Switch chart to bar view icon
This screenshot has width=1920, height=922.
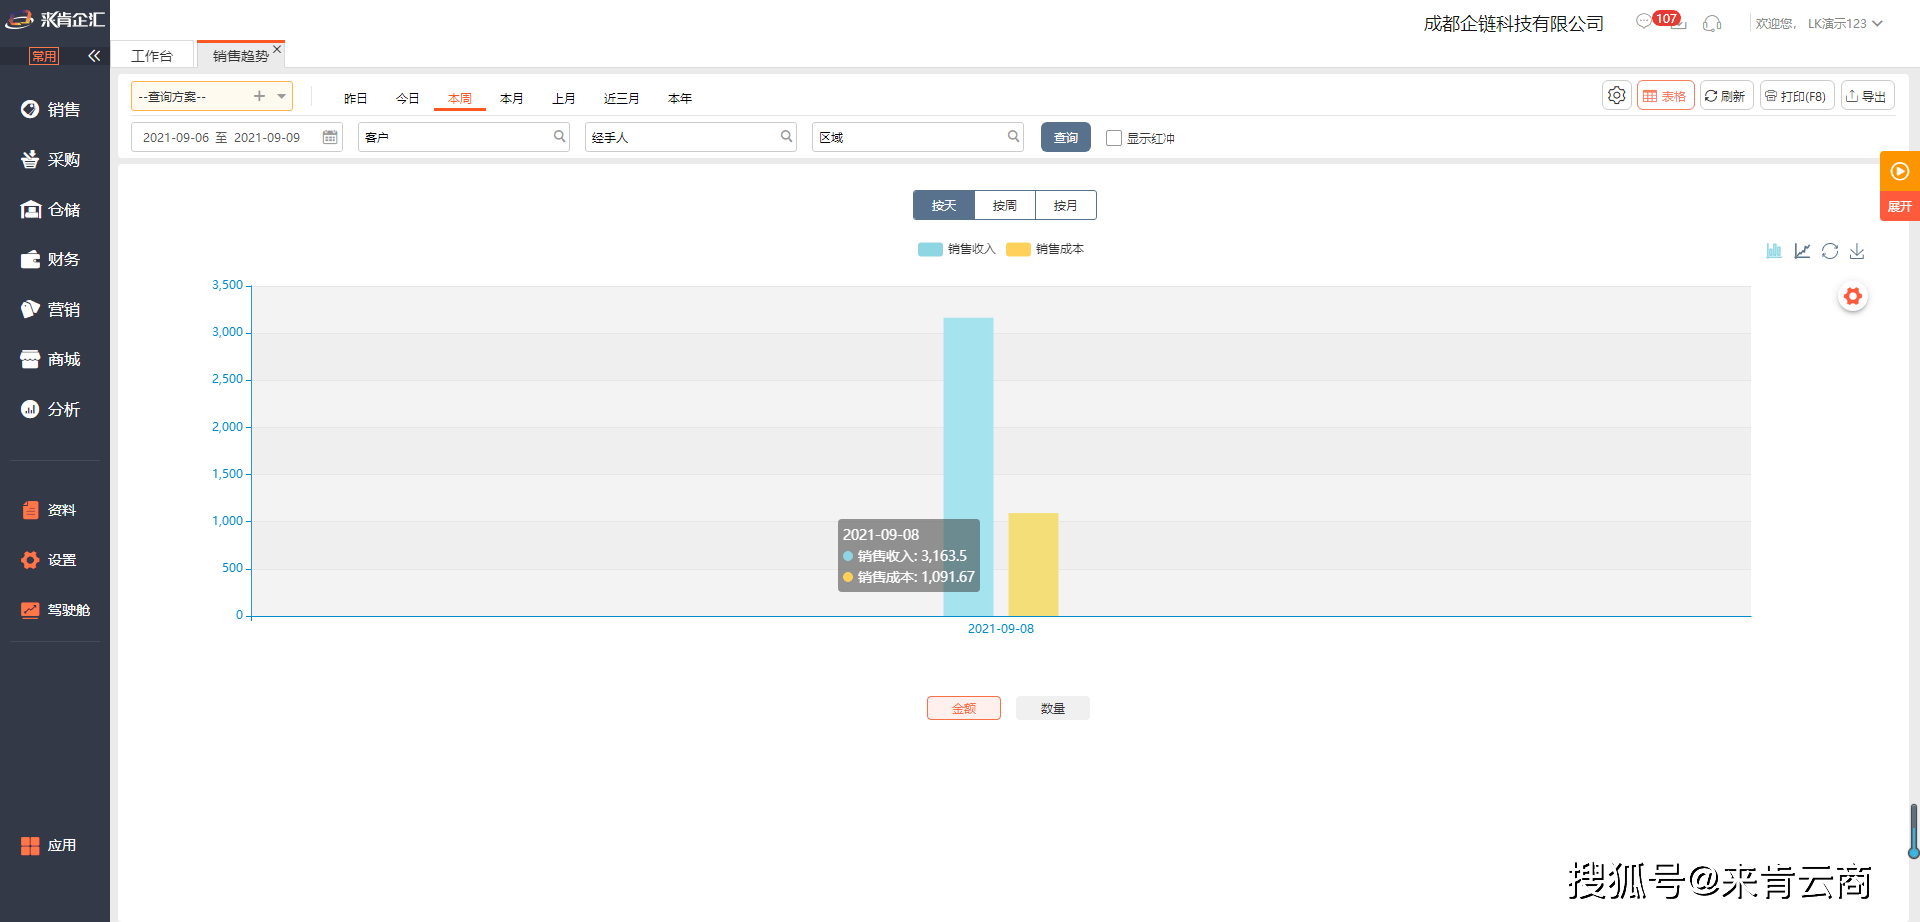coord(1774,251)
